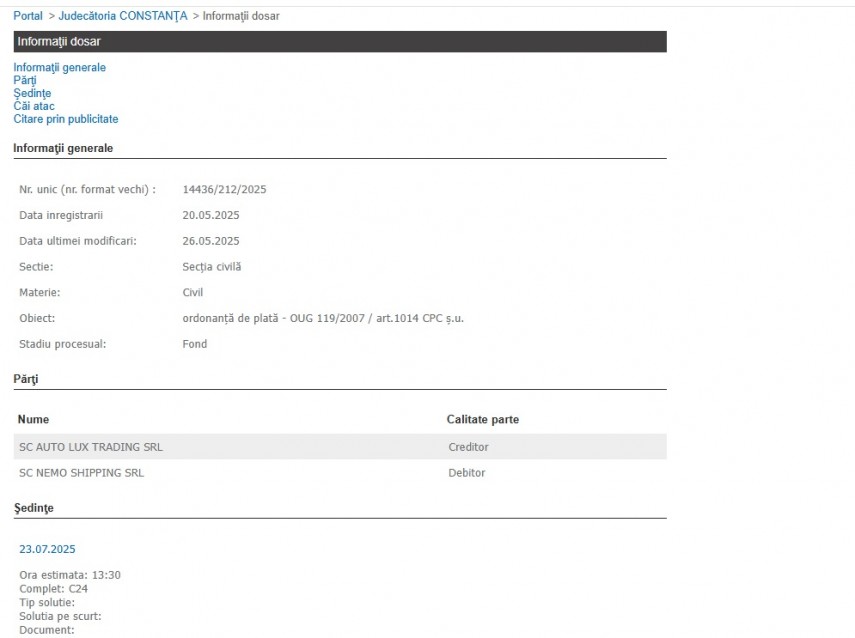This screenshot has height=638, width=855.
Task: Click the Complet: C24 line
Action: [53, 588]
